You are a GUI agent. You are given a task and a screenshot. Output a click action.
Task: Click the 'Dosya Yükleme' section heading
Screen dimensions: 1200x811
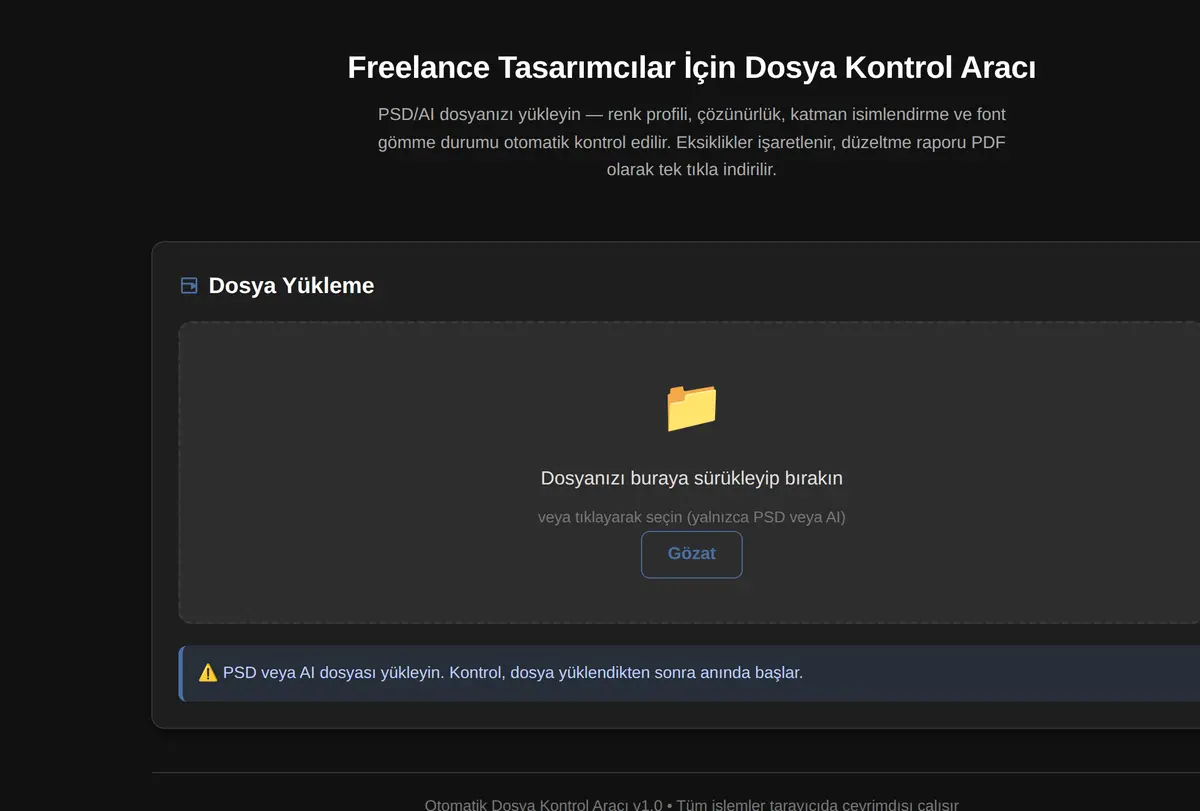point(291,286)
